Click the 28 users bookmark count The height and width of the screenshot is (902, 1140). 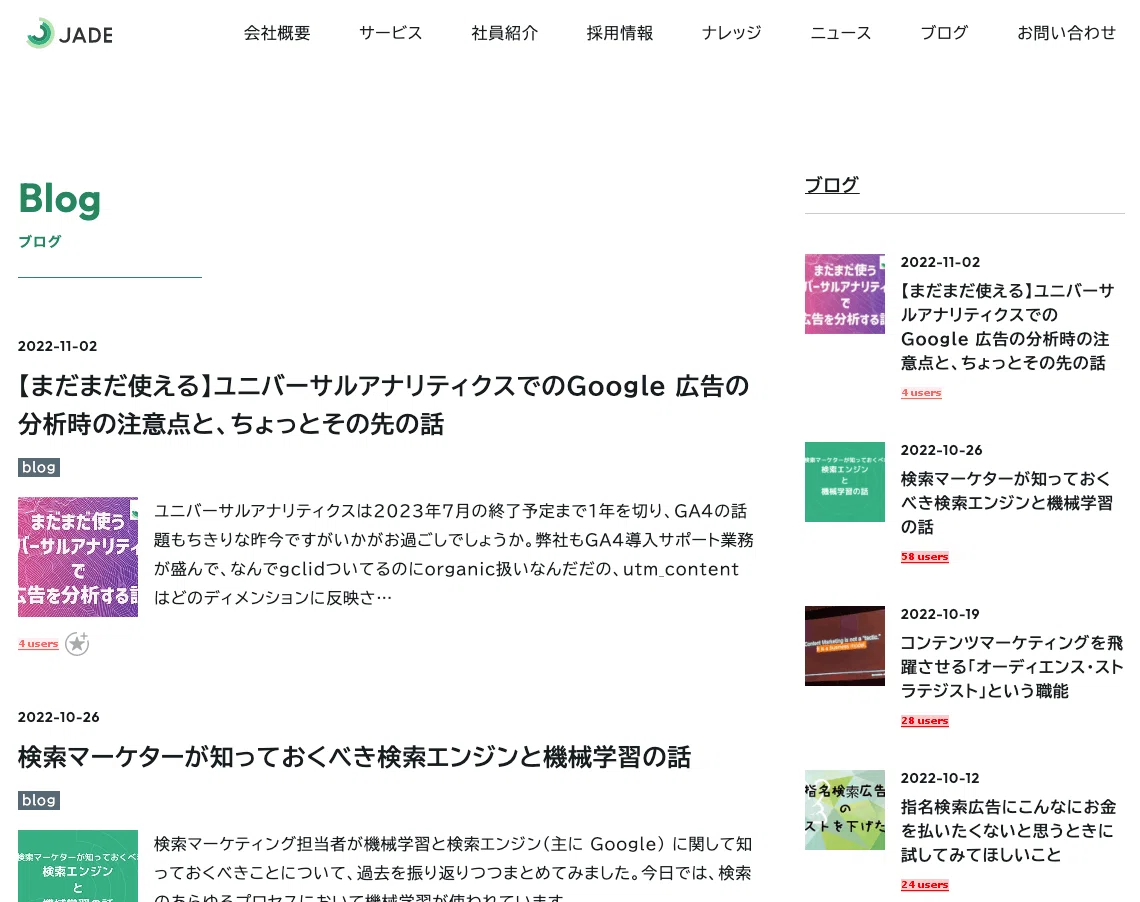[x=925, y=721]
